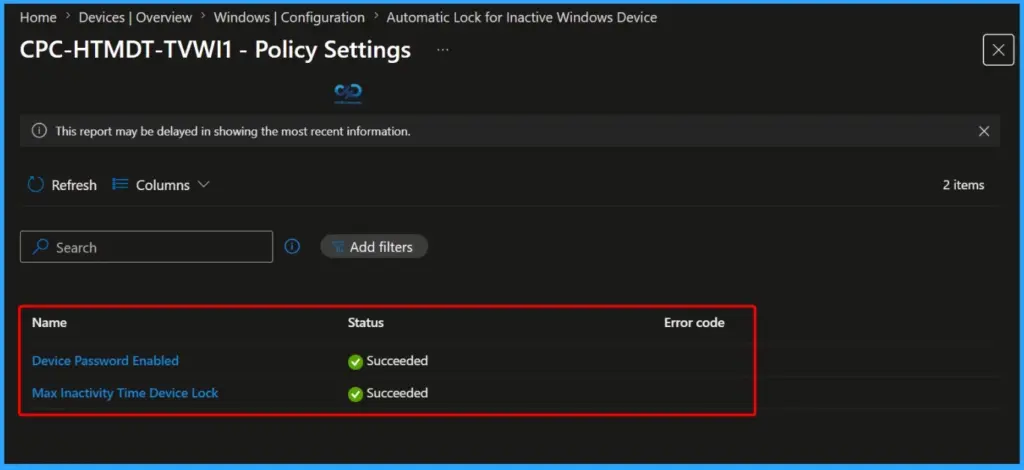Open the Device Password Enabled setting
Viewport: 1024px width, 470px height.
pos(105,360)
